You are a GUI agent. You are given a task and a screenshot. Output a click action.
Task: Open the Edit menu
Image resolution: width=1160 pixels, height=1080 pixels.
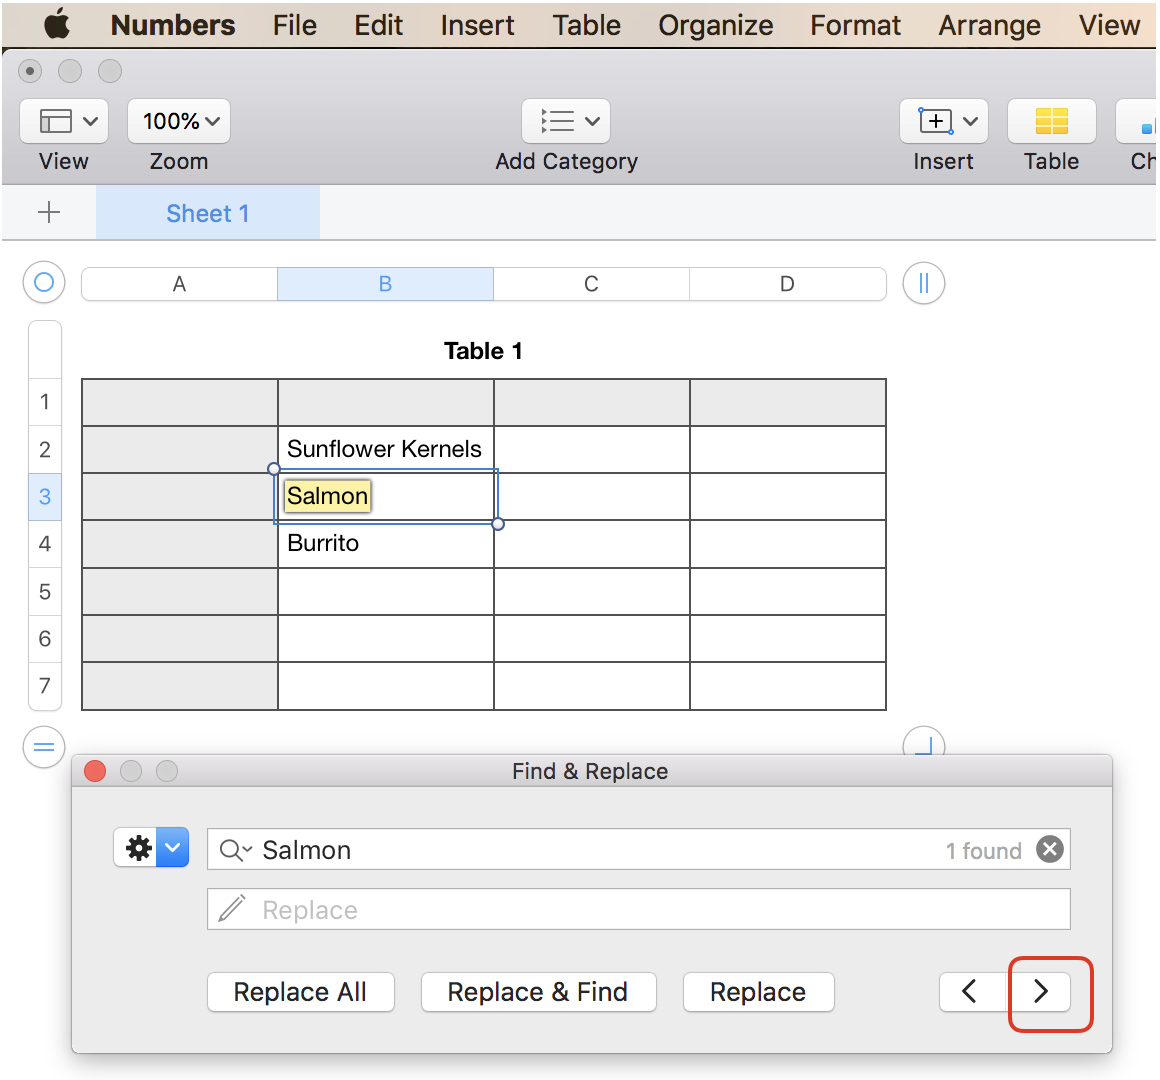pyautogui.click(x=378, y=25)
